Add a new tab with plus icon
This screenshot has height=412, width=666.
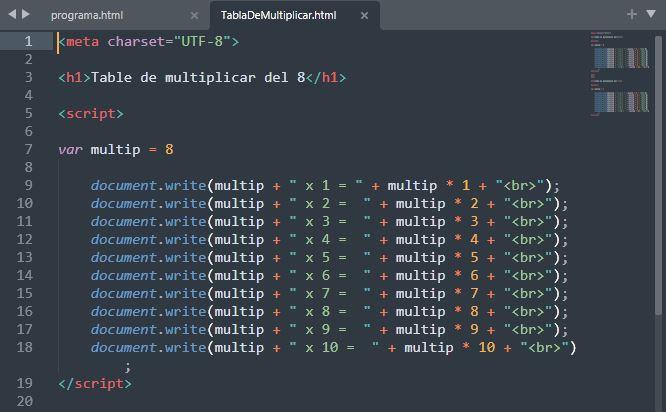coord(632,14)
